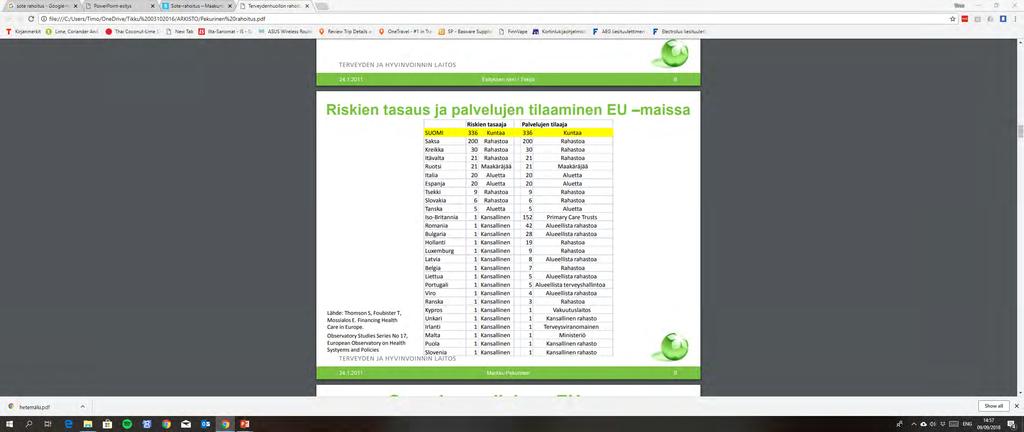Open the 'AEG liesituulettimet' bookmark
Screen dimensions: 1024x432
click(x=620, y=31)
